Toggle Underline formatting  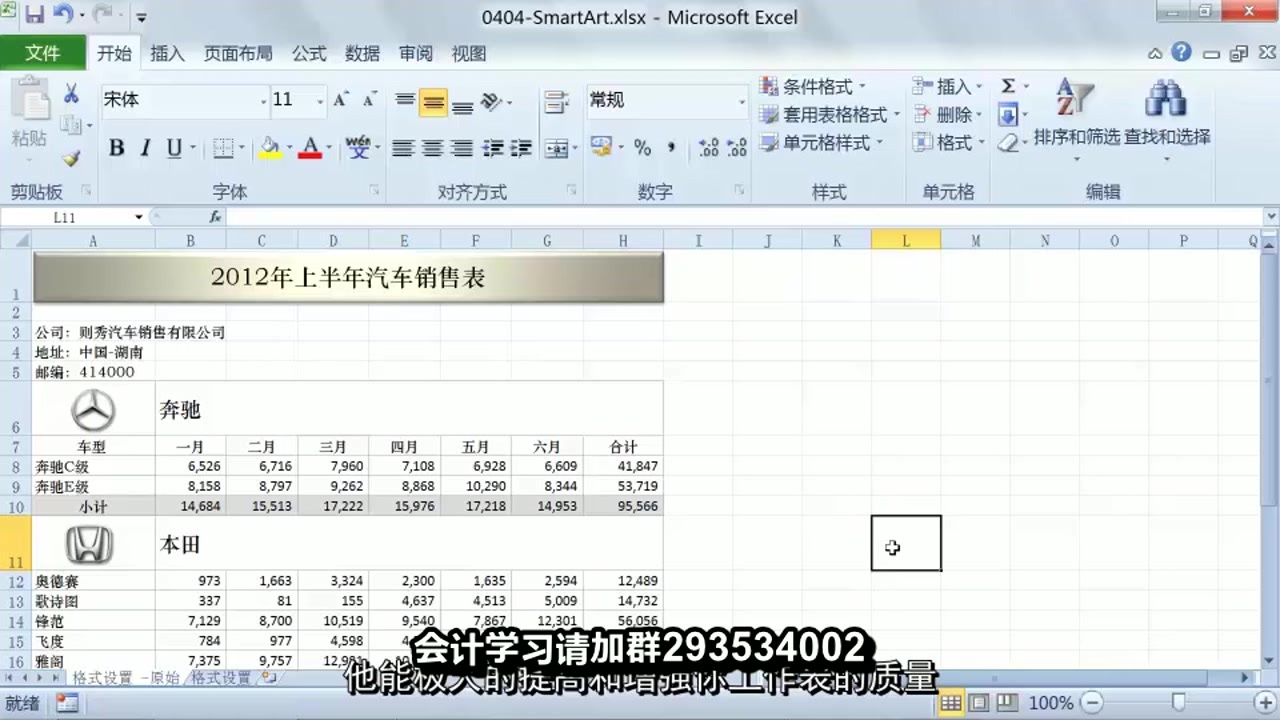174,148
